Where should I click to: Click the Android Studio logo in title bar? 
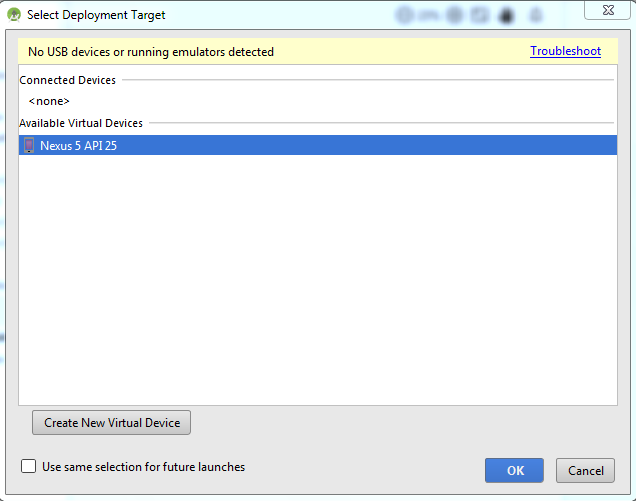[14, 15]
